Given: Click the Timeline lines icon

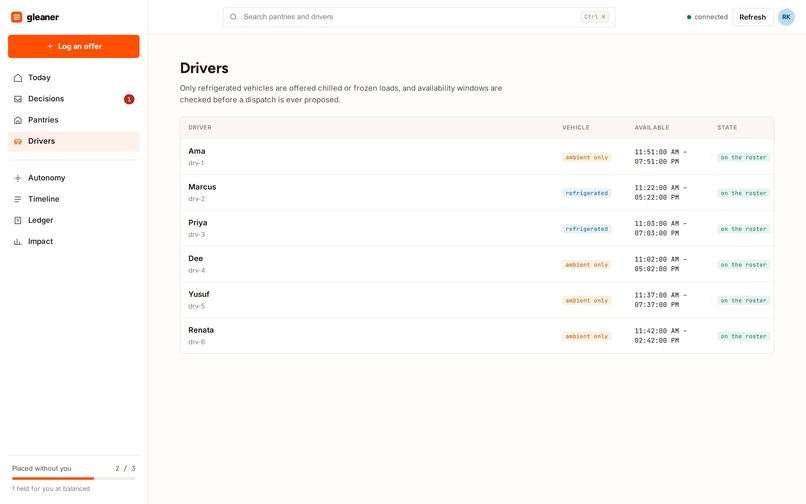Looking at the screenshot, I should (18, 199).
